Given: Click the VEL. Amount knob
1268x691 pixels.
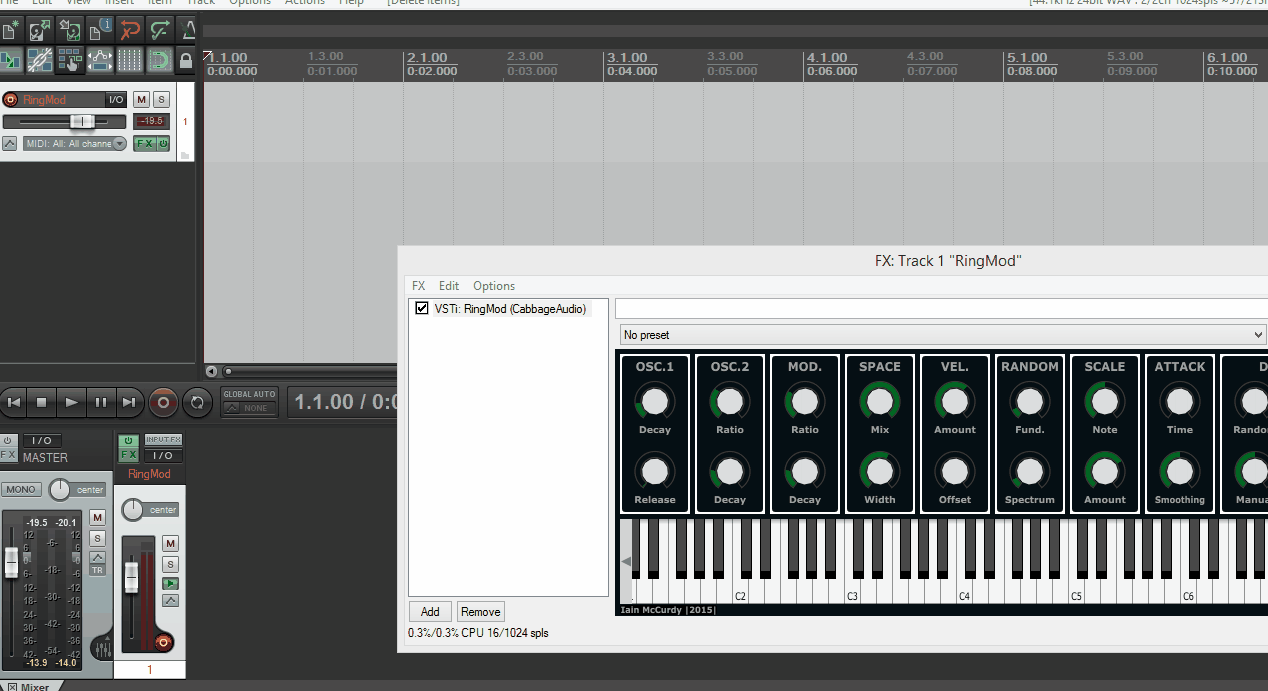Looking at the screenshot, I should point(954,402).
